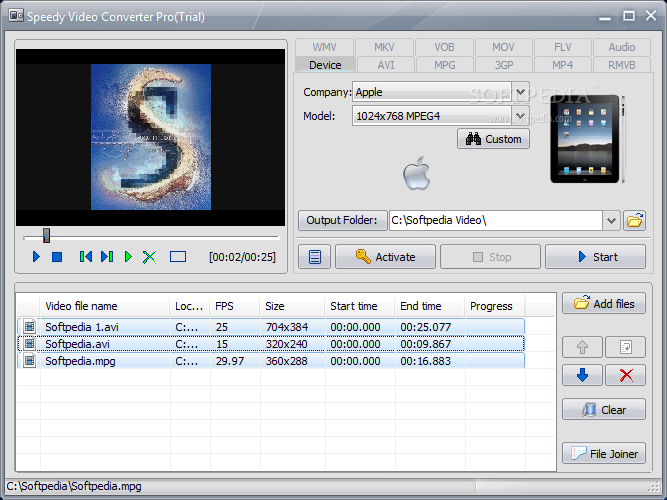Expand the Model dropdown arrow

pyautogui.click(x=520, y=116)
